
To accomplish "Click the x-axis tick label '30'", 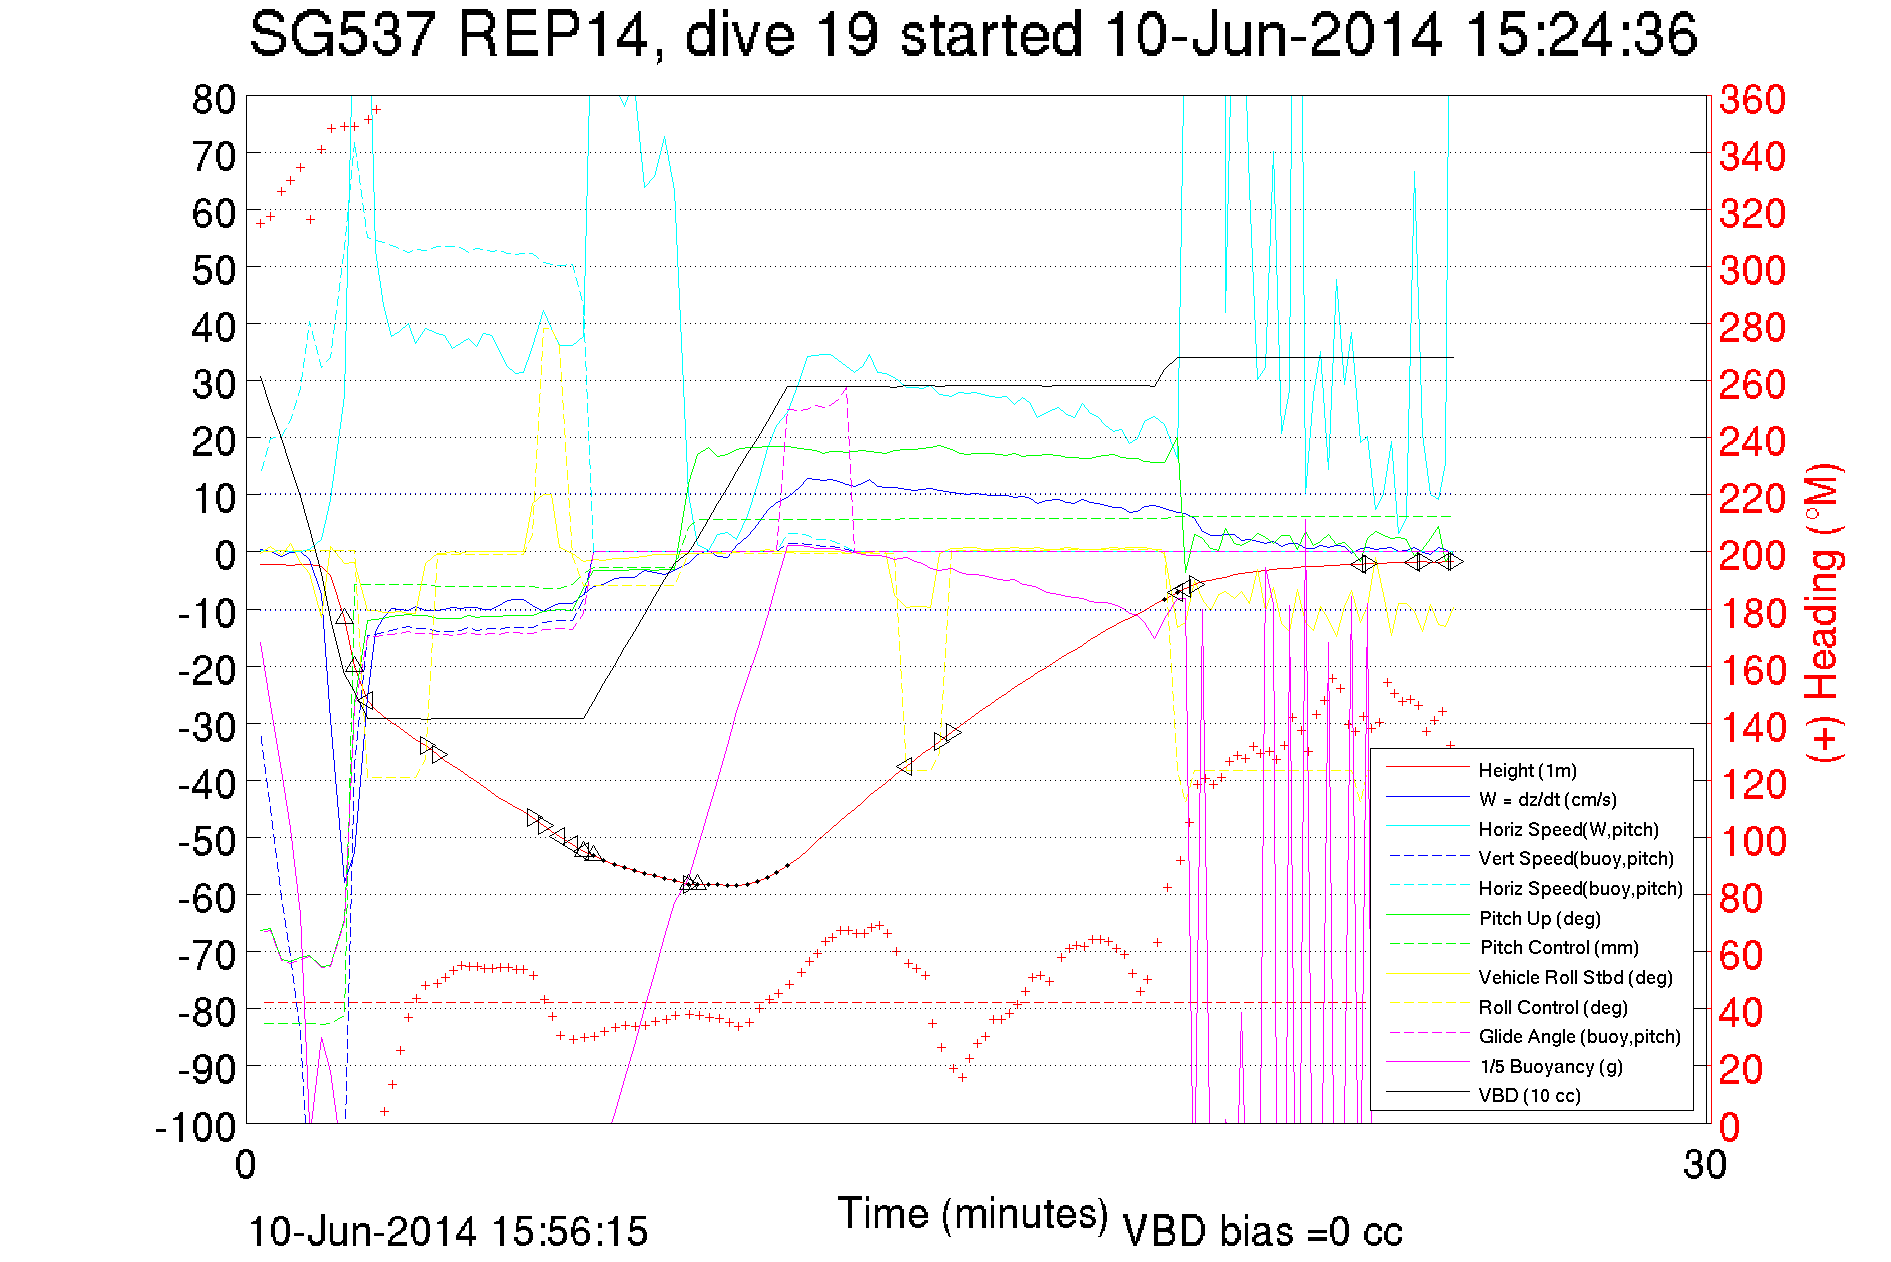I will [1704, 1164].
